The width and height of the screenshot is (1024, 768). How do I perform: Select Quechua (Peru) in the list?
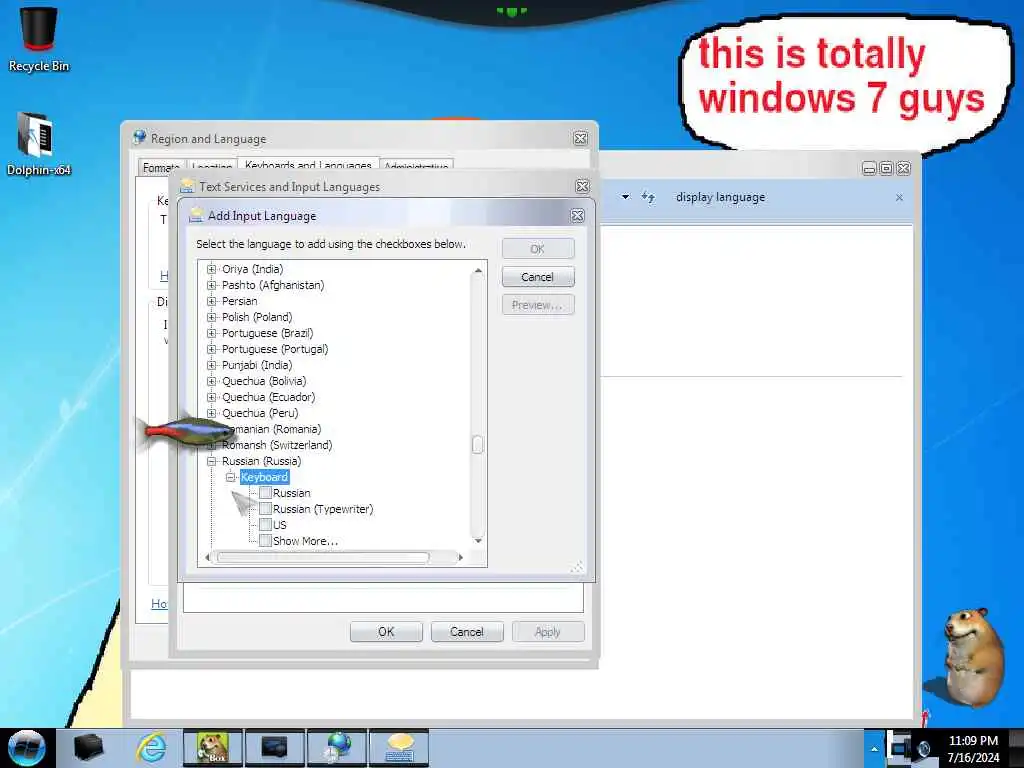click(x=260, y=413)
